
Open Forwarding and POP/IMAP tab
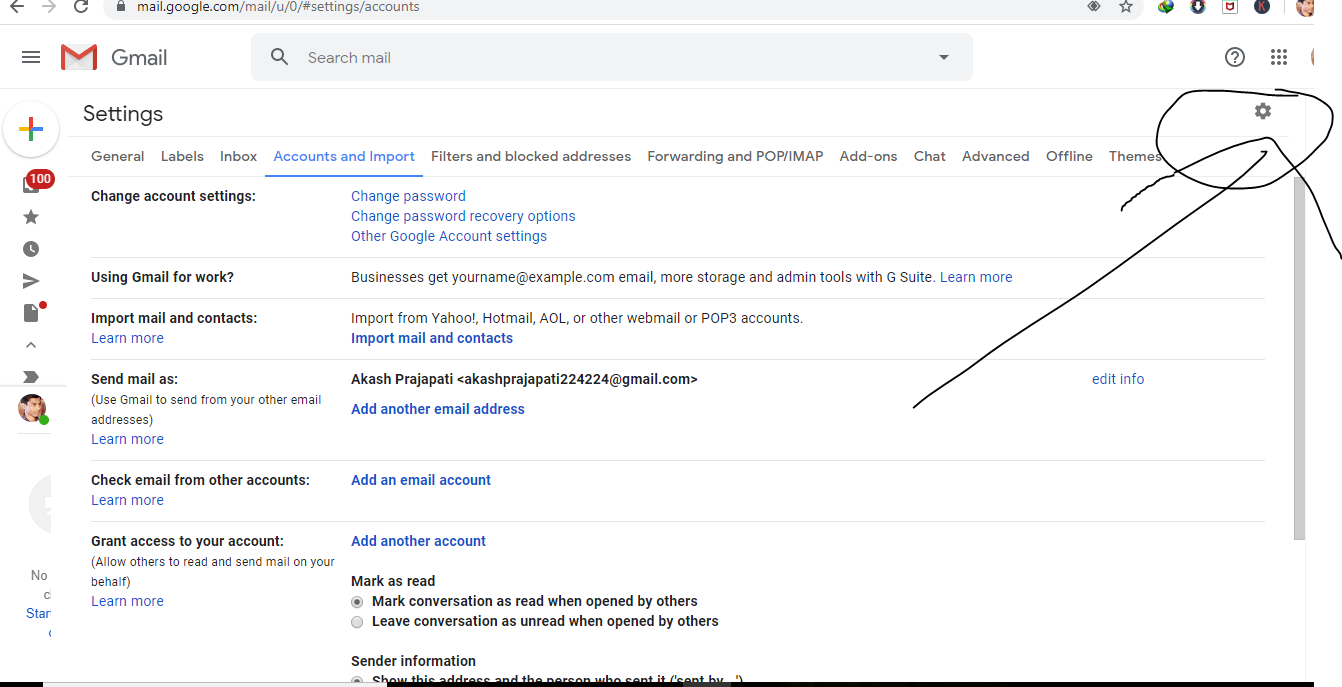click(735, 156)
